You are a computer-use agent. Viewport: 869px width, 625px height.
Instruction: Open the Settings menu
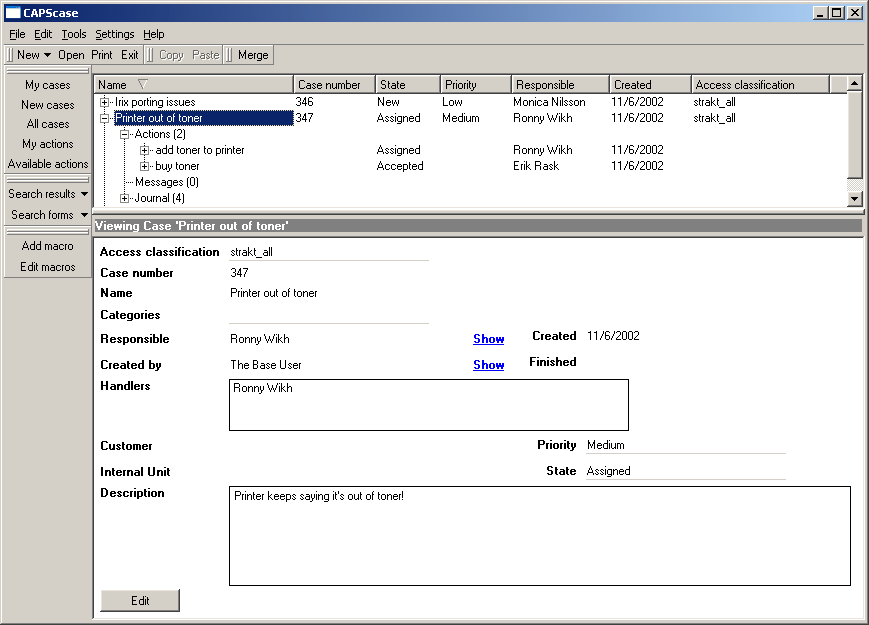click(x=115, y=34)
